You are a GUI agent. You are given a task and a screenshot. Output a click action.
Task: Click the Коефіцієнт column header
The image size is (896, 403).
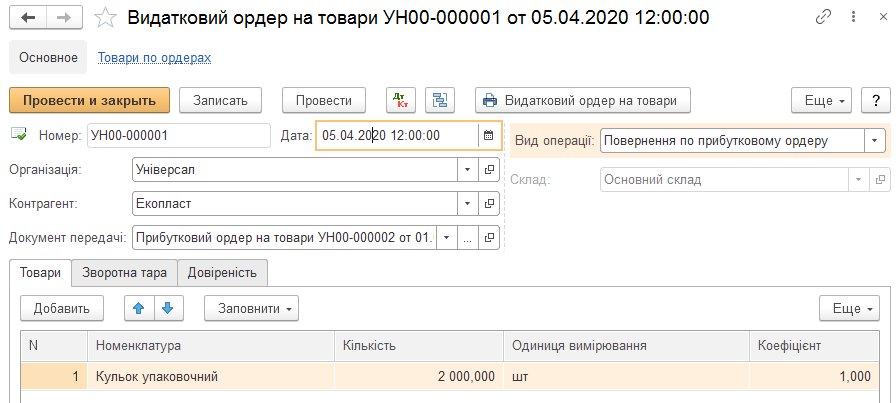tap(814, 346)
